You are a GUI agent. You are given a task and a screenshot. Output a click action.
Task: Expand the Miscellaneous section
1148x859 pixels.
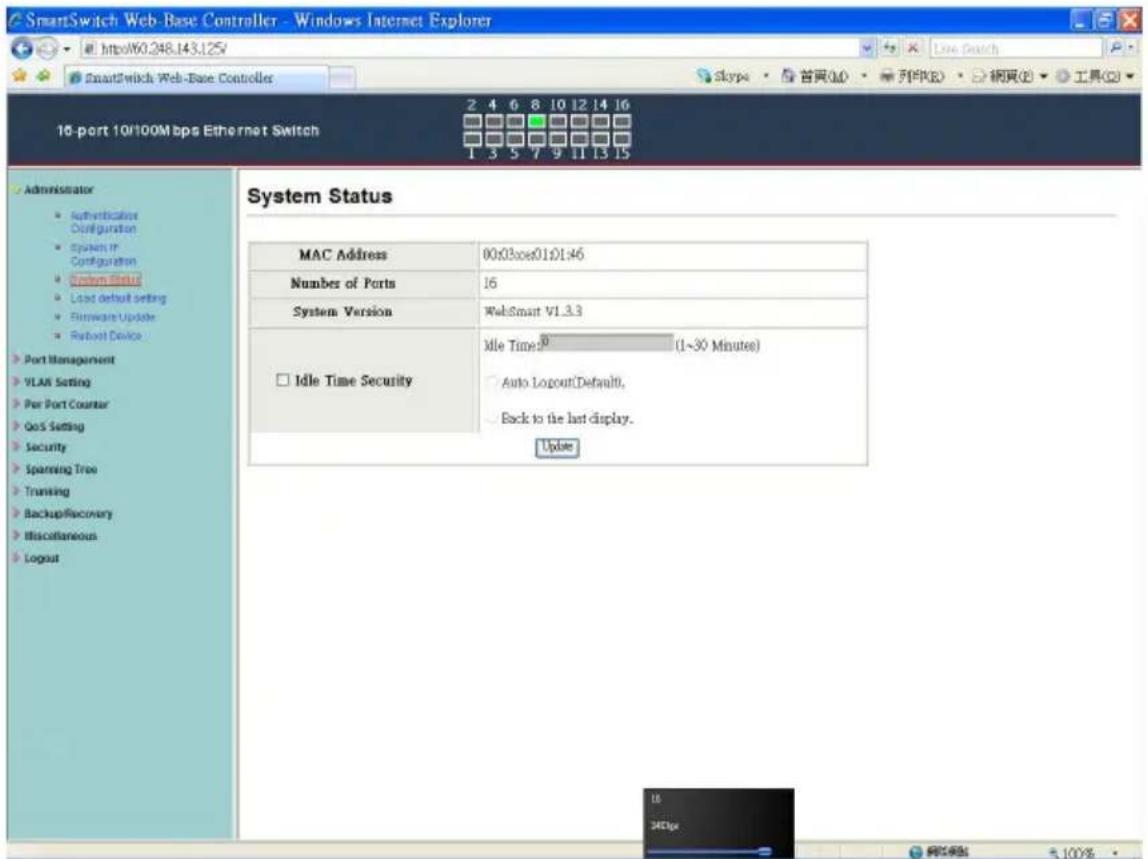pyautogui.click(x=60, y=536)
